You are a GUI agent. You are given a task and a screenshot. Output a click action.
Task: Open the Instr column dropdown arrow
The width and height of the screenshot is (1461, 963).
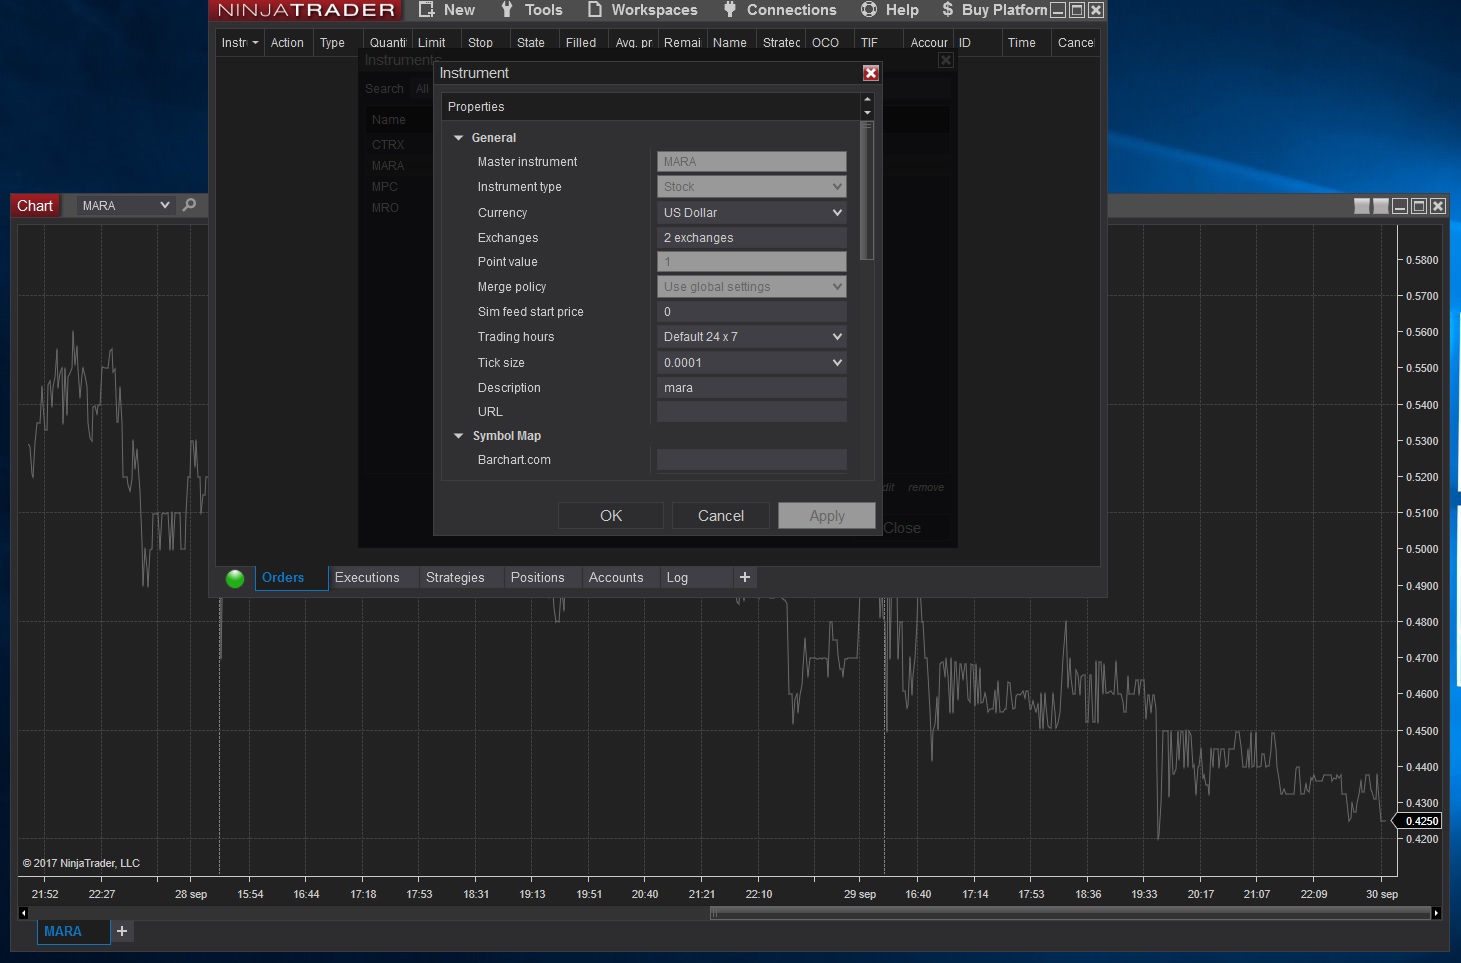point(255,43)
